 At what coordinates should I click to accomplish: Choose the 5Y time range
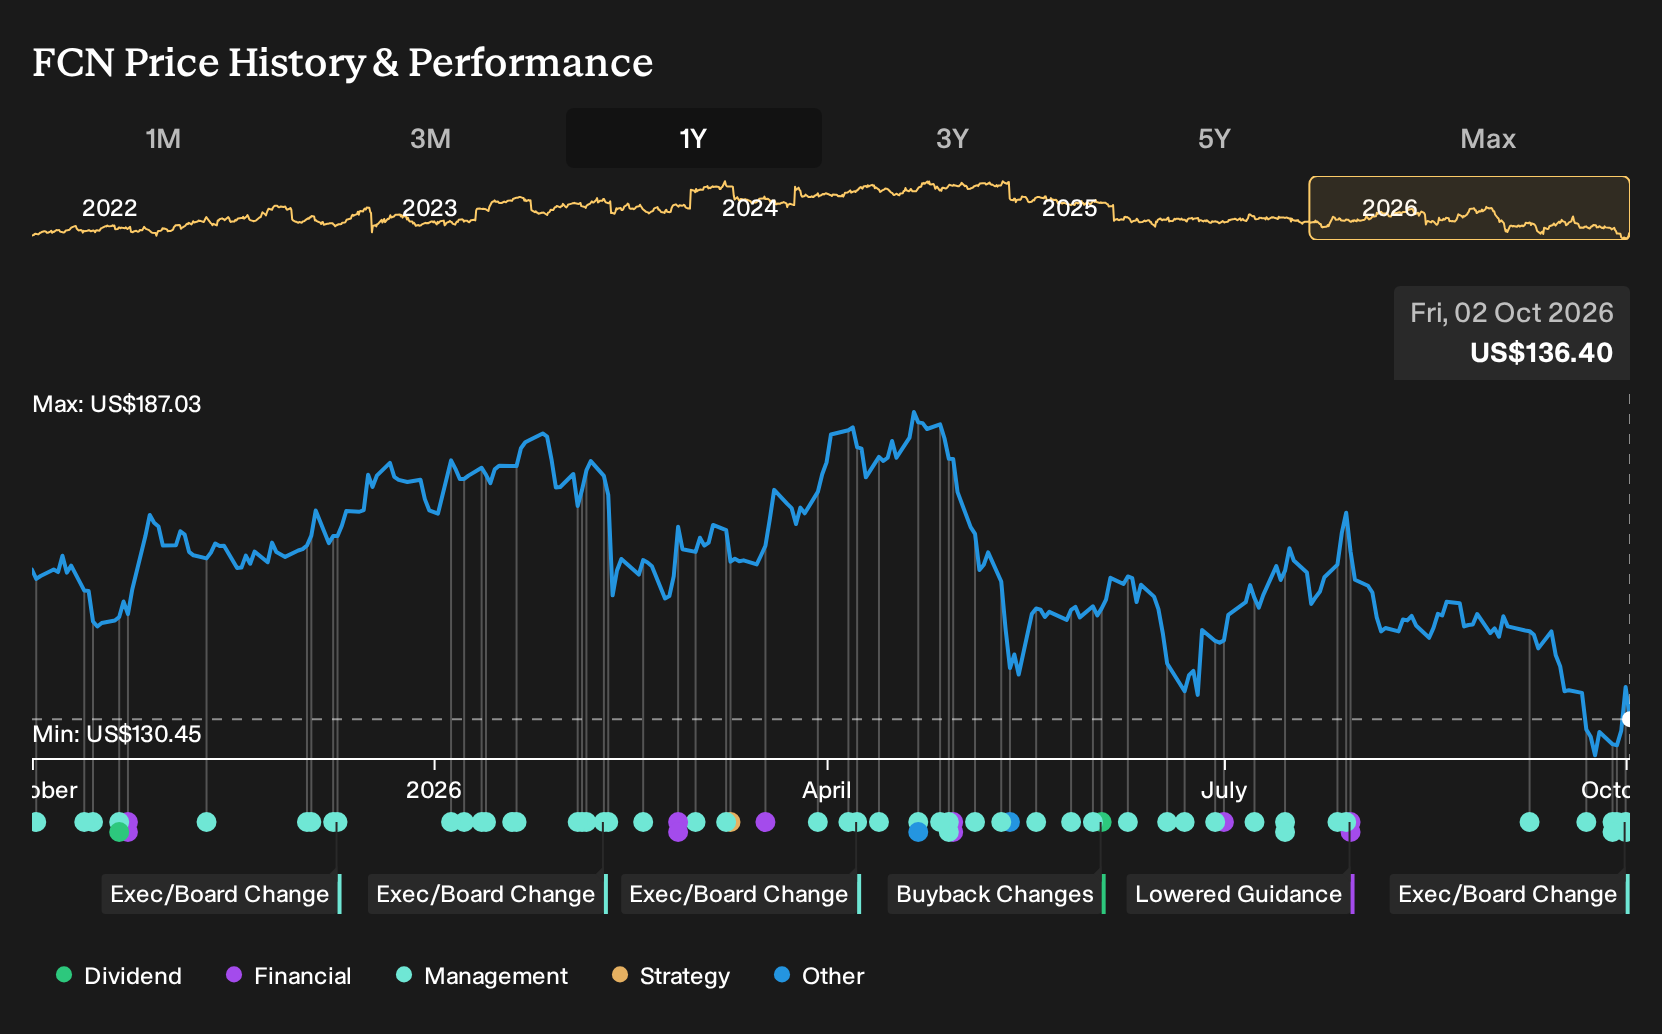(1214, 138)
